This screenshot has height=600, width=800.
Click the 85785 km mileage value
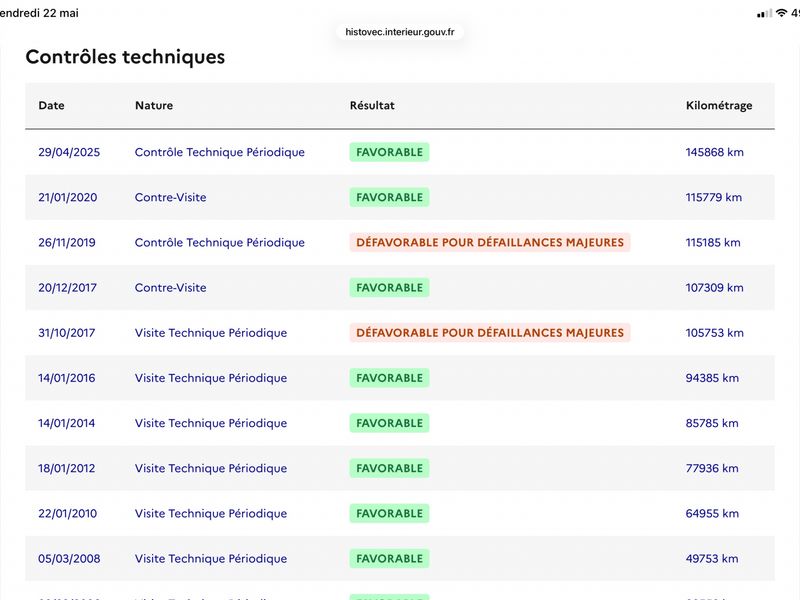pos(712,423)
